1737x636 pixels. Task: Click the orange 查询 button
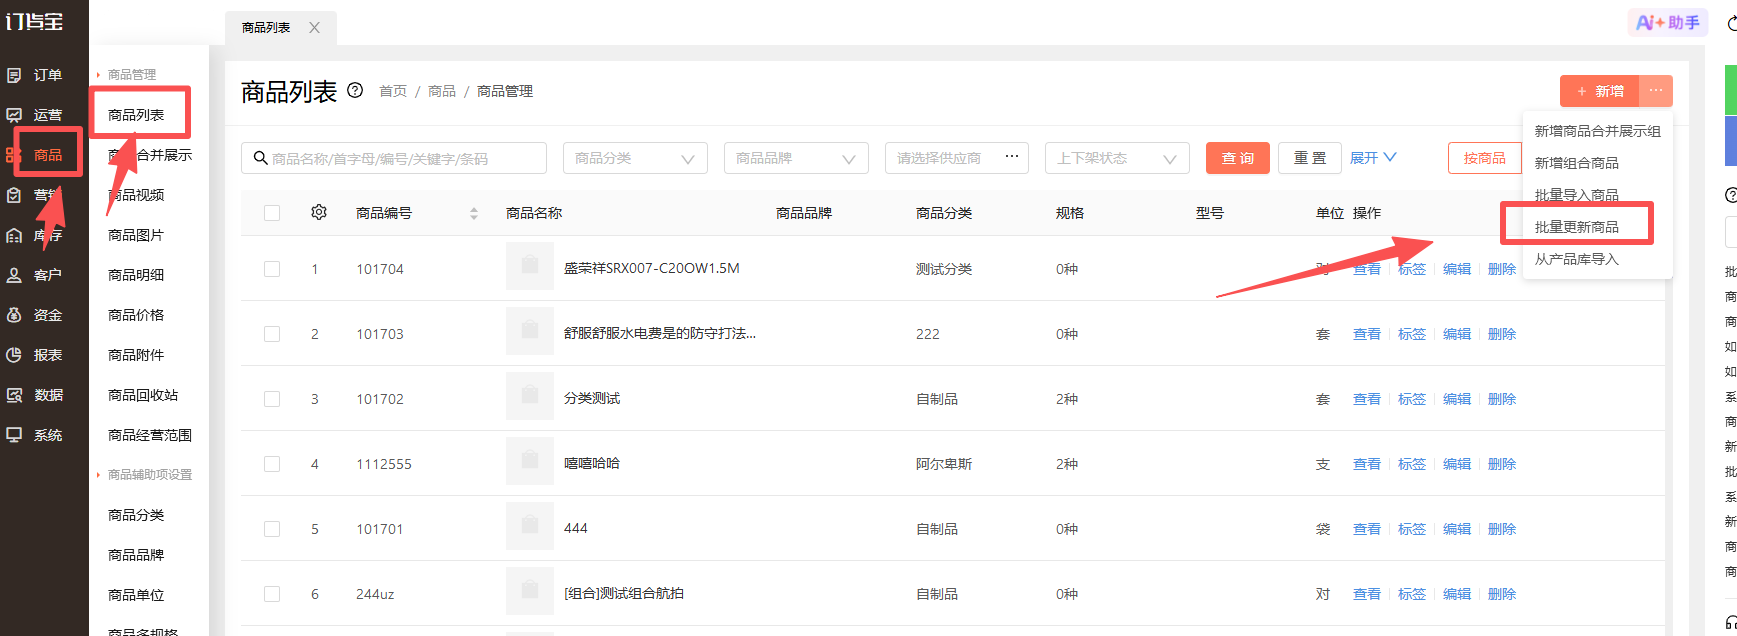click(x=1238, y=158)
